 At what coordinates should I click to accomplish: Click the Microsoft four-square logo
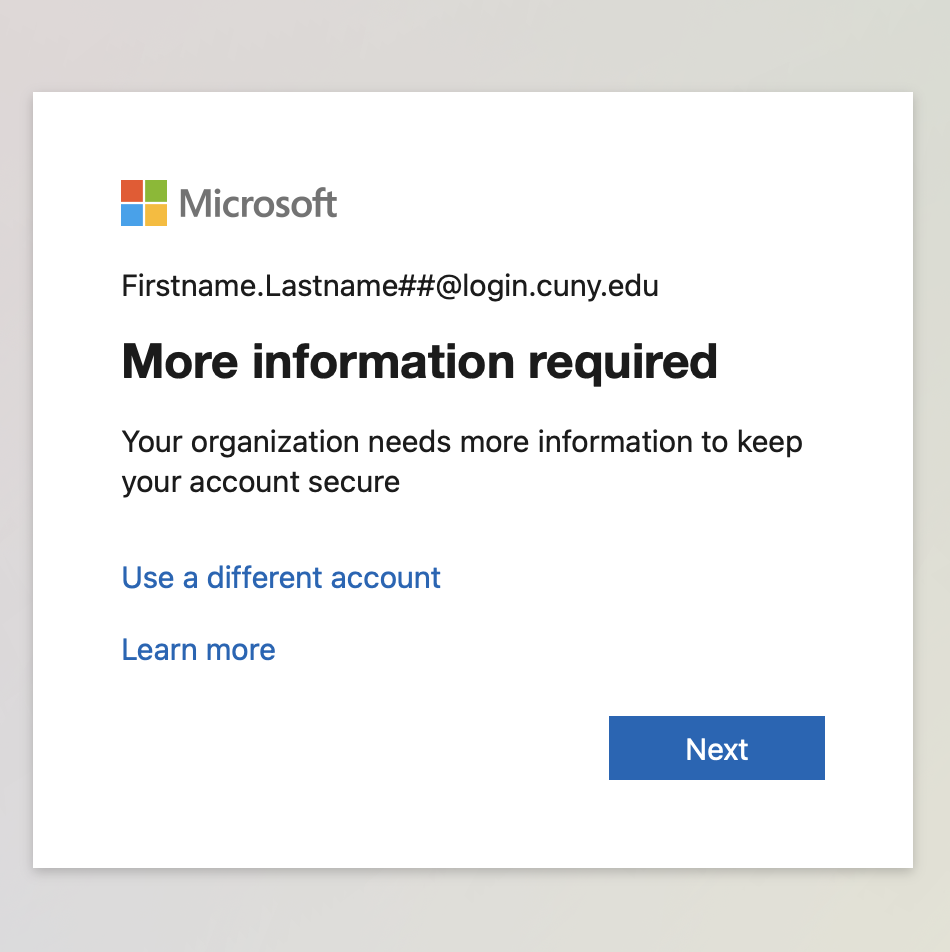coord(144,203)
